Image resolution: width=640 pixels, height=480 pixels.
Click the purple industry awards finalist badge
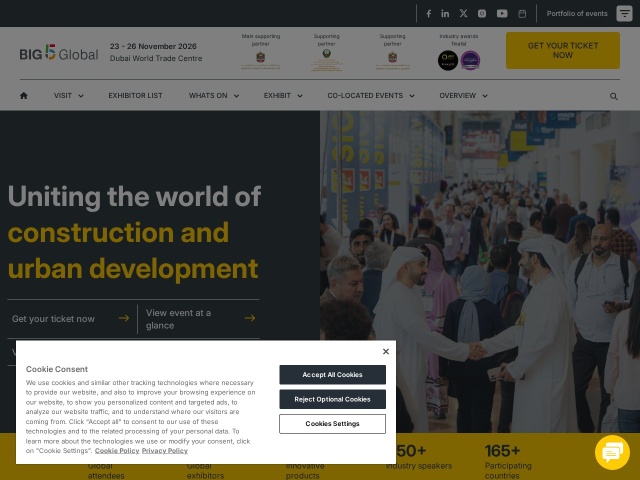click(x=470, y=60)
